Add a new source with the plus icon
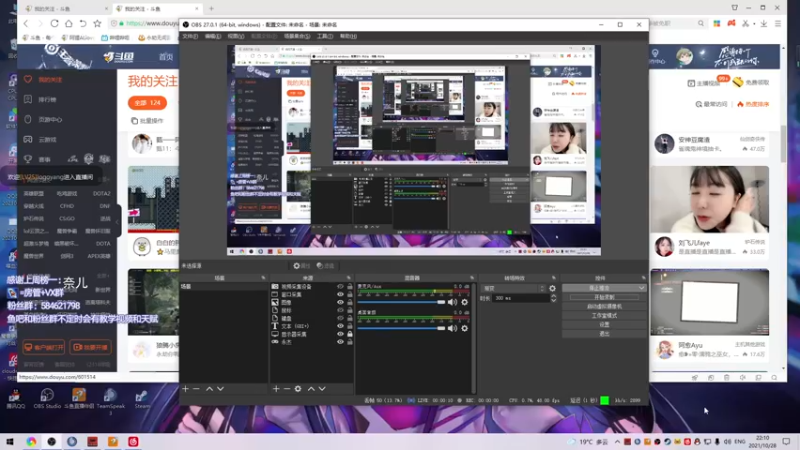 click(x=276, y=389)
